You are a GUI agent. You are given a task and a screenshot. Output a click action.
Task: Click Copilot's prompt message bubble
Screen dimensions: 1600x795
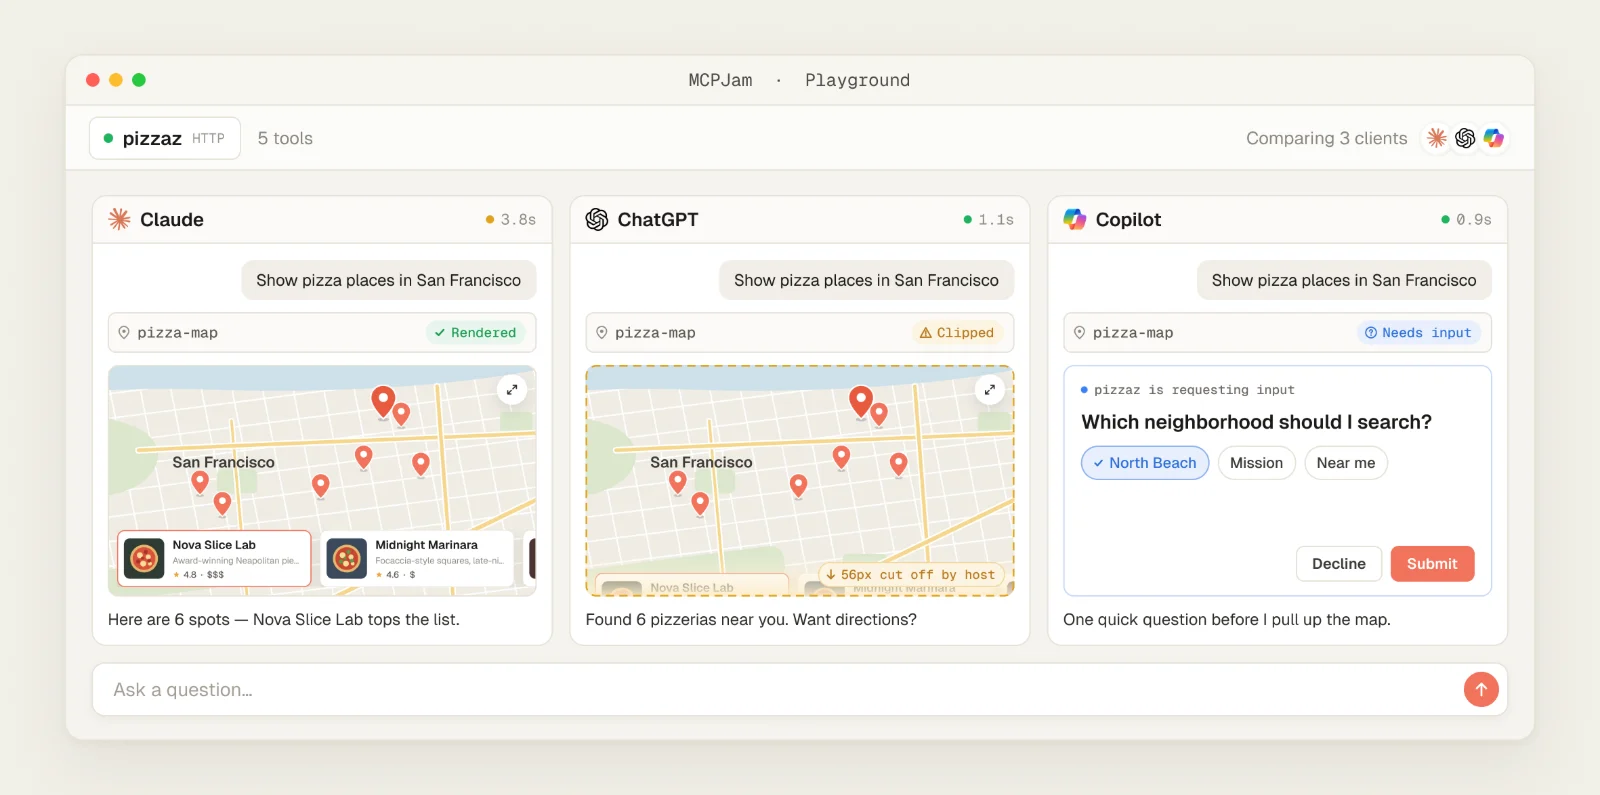point(1344,280)
